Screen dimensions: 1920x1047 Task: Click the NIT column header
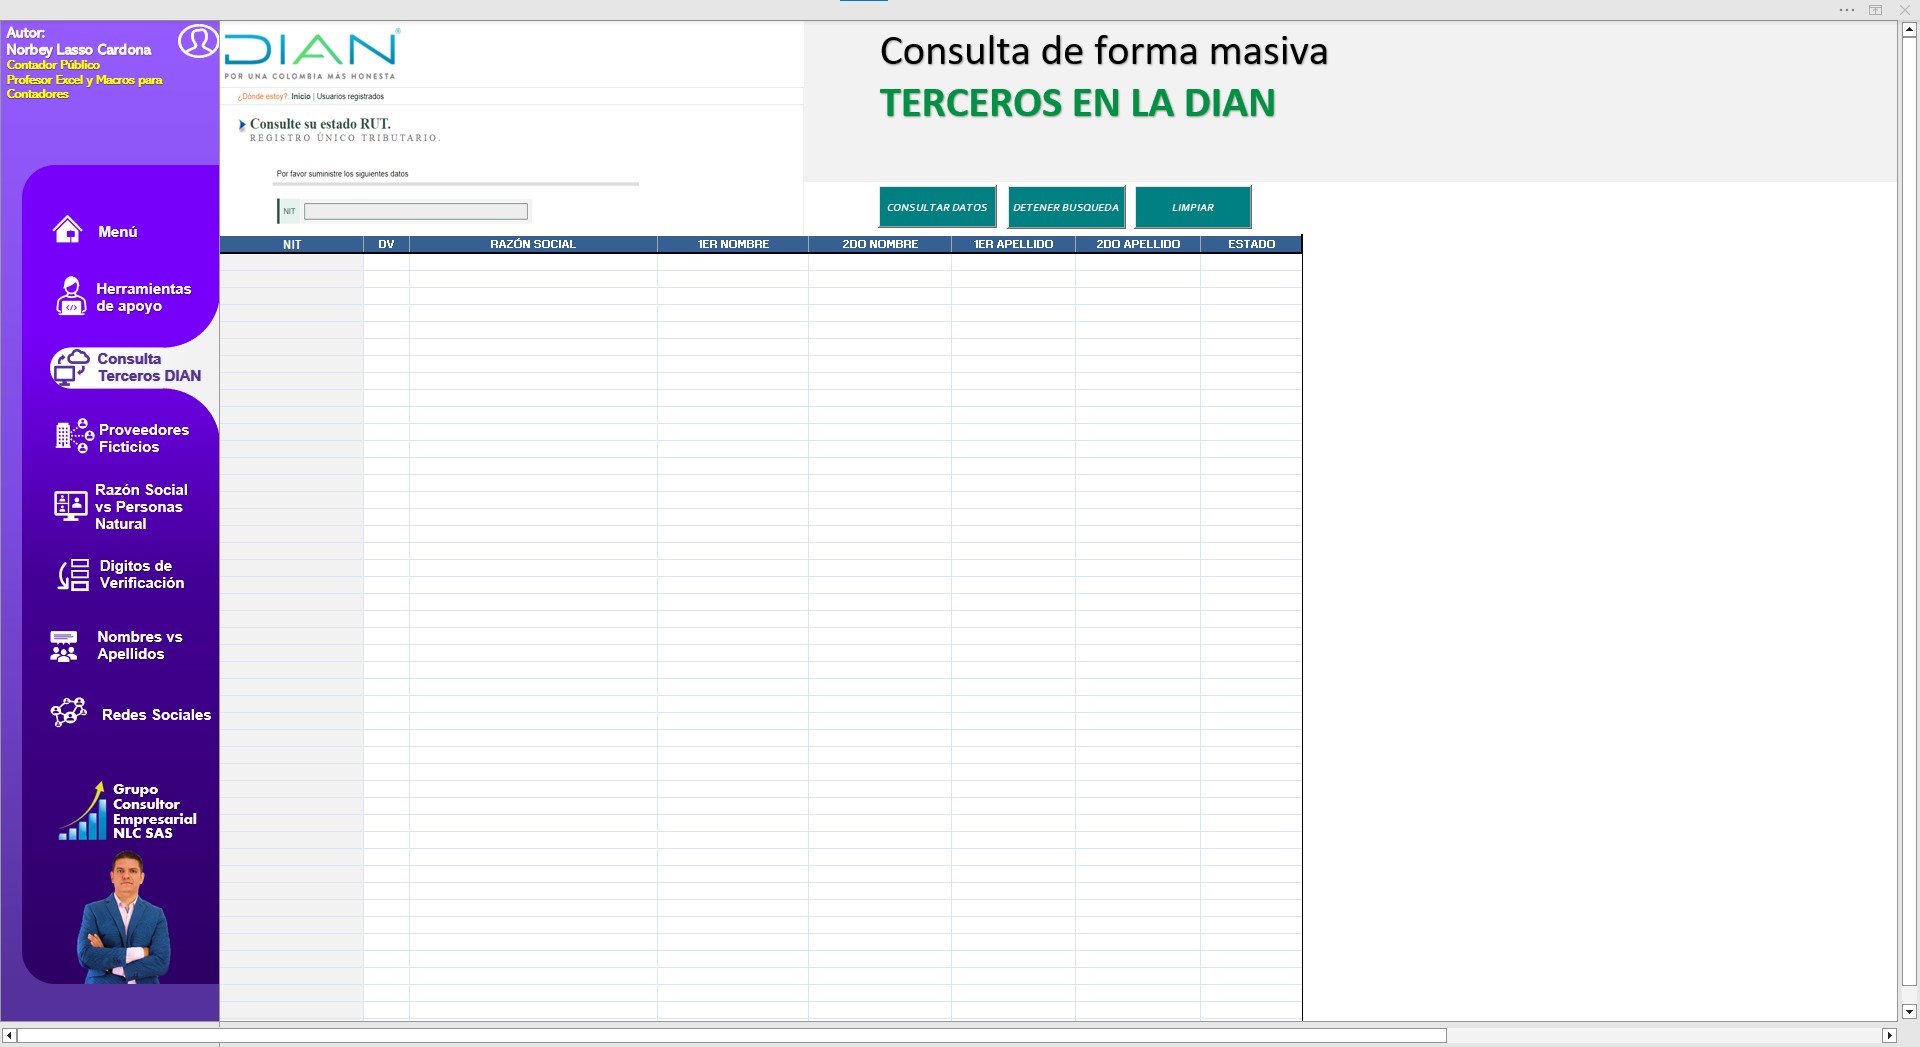point(292,244)
